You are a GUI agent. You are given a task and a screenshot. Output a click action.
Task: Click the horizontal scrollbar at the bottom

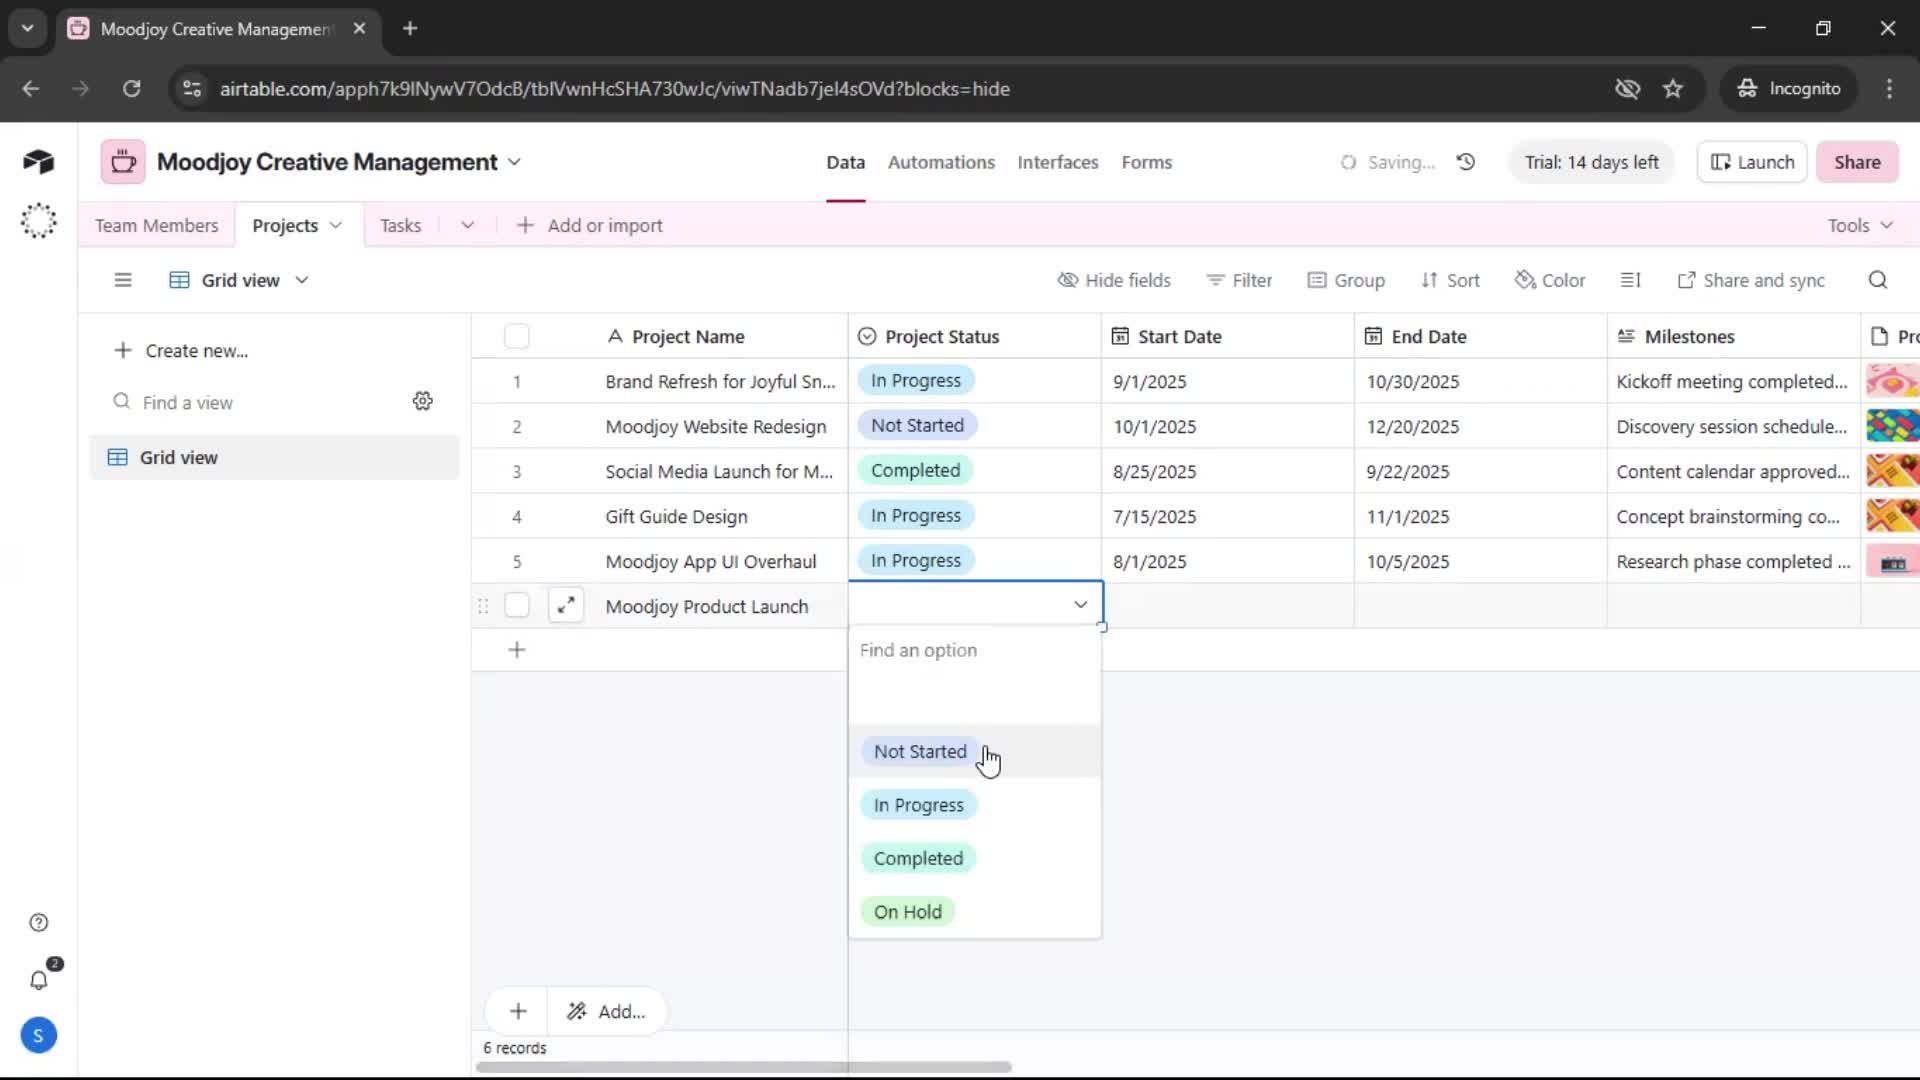click(744, 1067)
